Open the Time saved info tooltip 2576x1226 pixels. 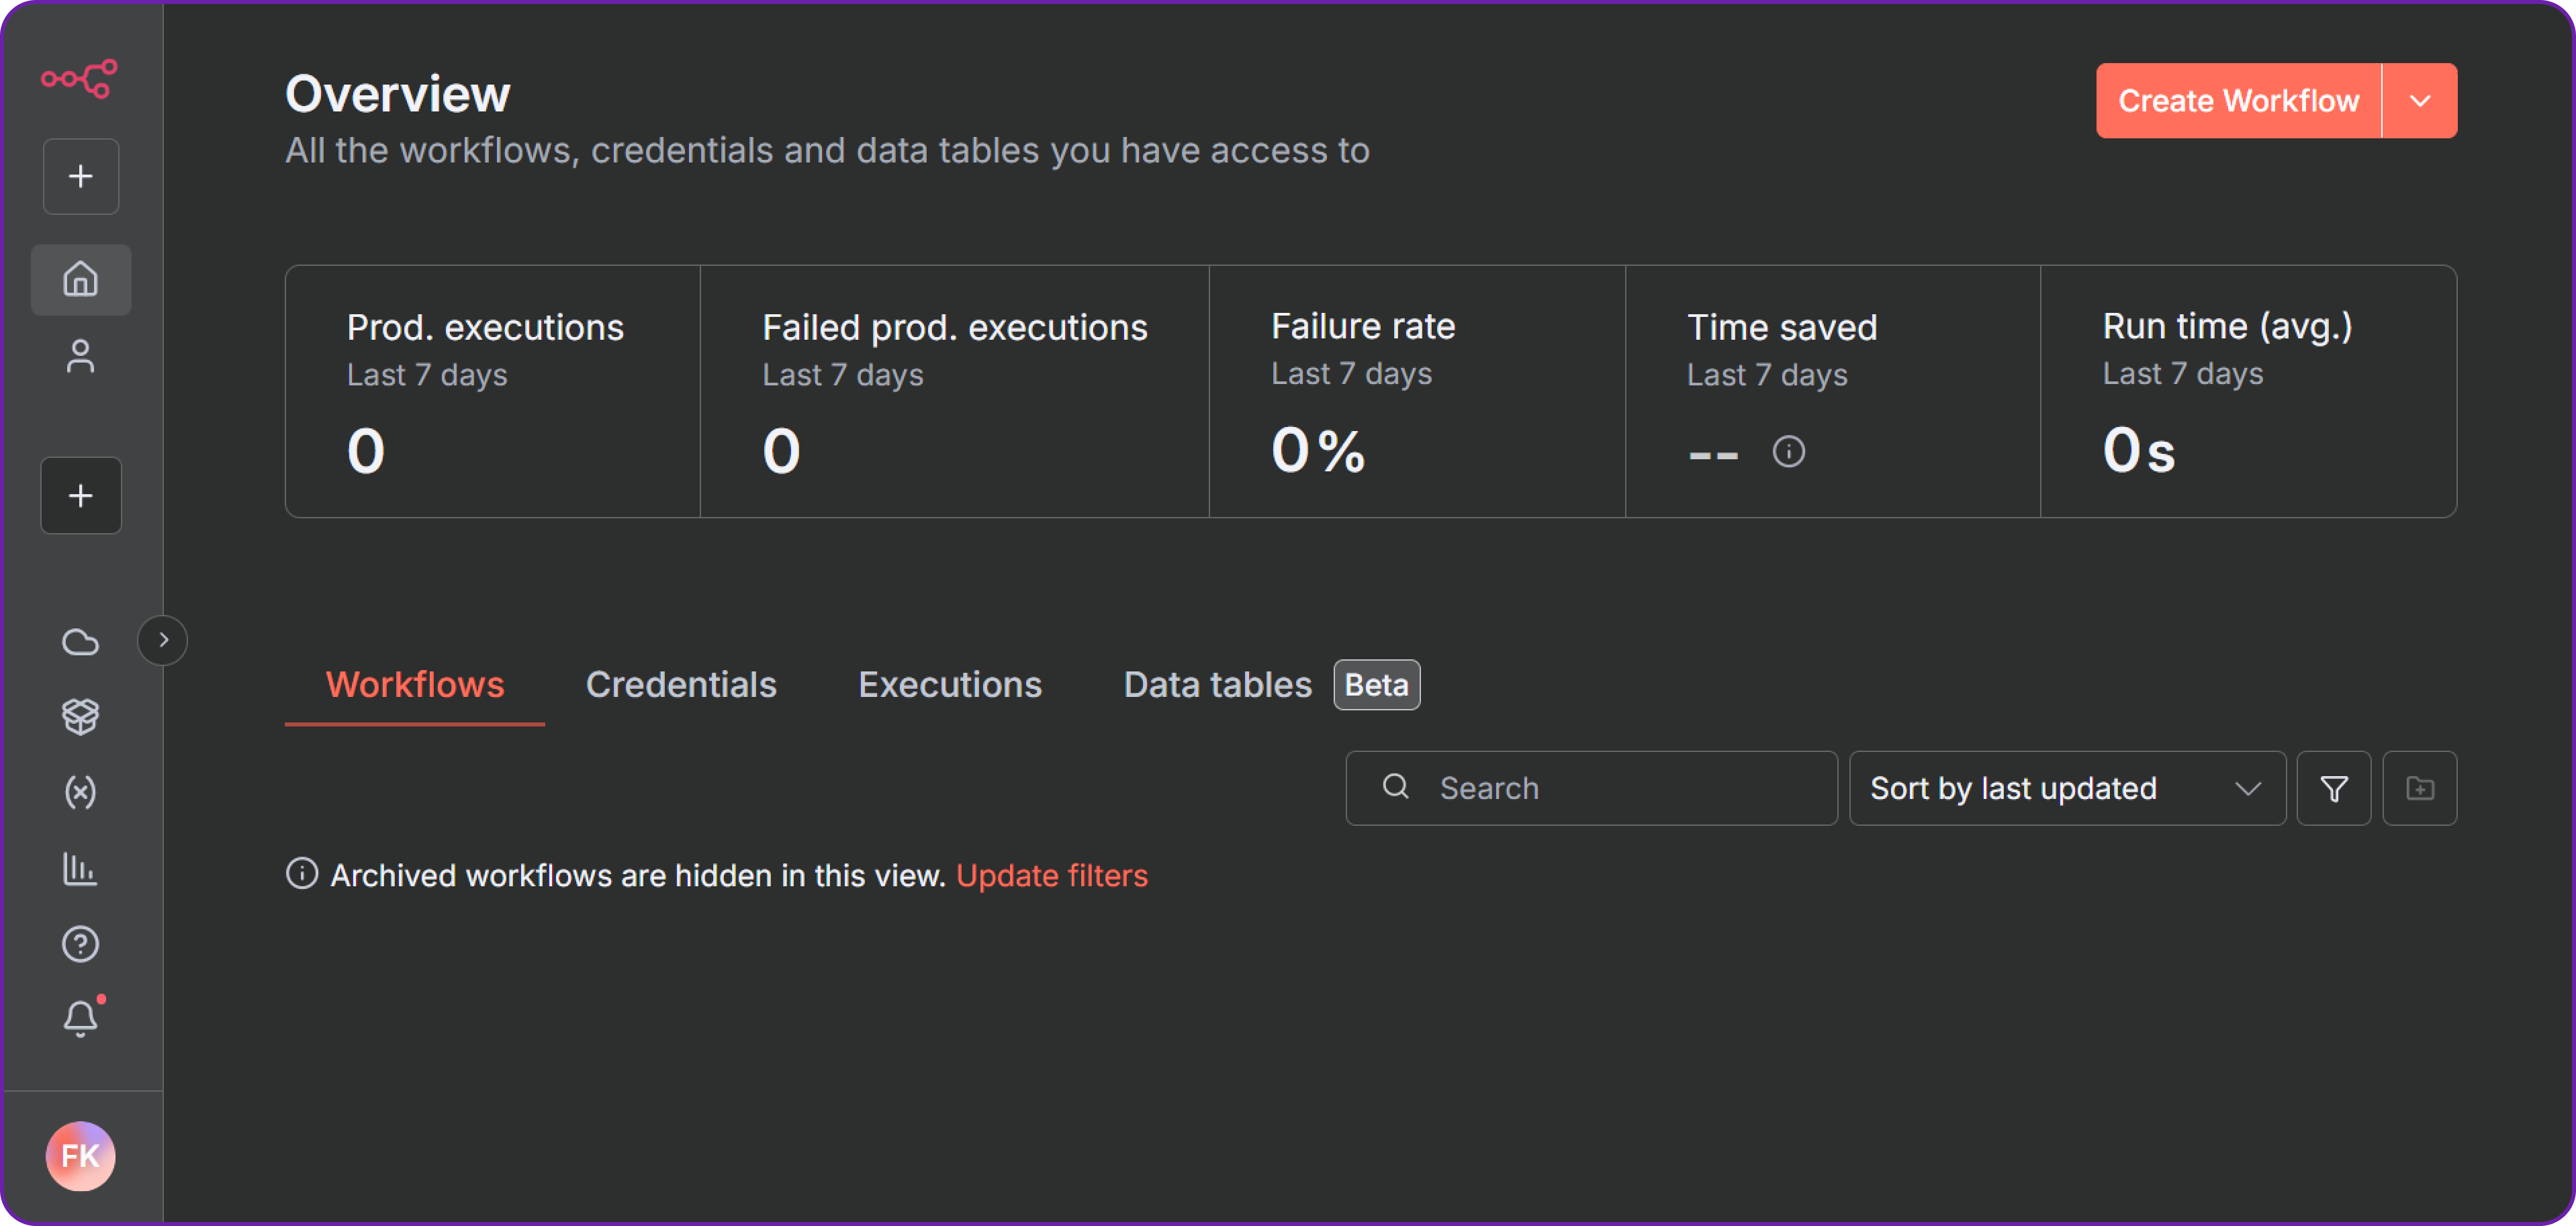coord(1790,452)
